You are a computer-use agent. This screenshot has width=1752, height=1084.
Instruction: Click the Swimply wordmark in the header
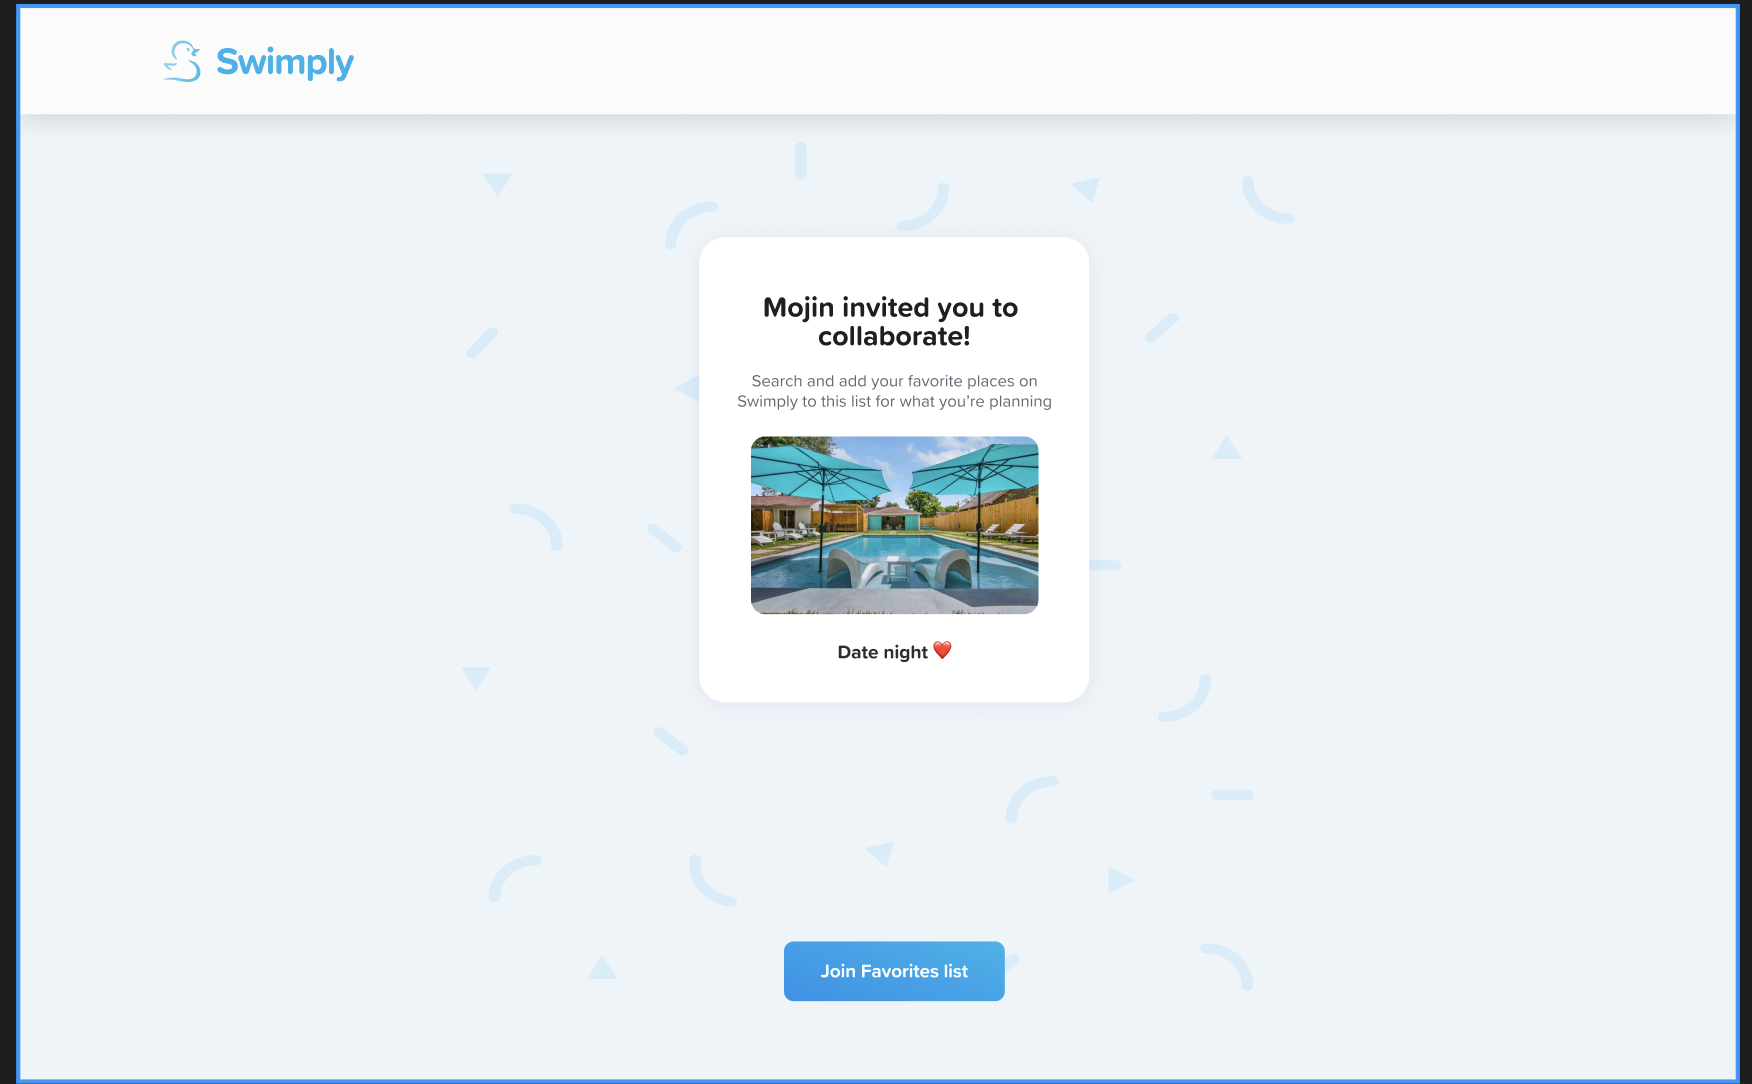click(285, 62)
